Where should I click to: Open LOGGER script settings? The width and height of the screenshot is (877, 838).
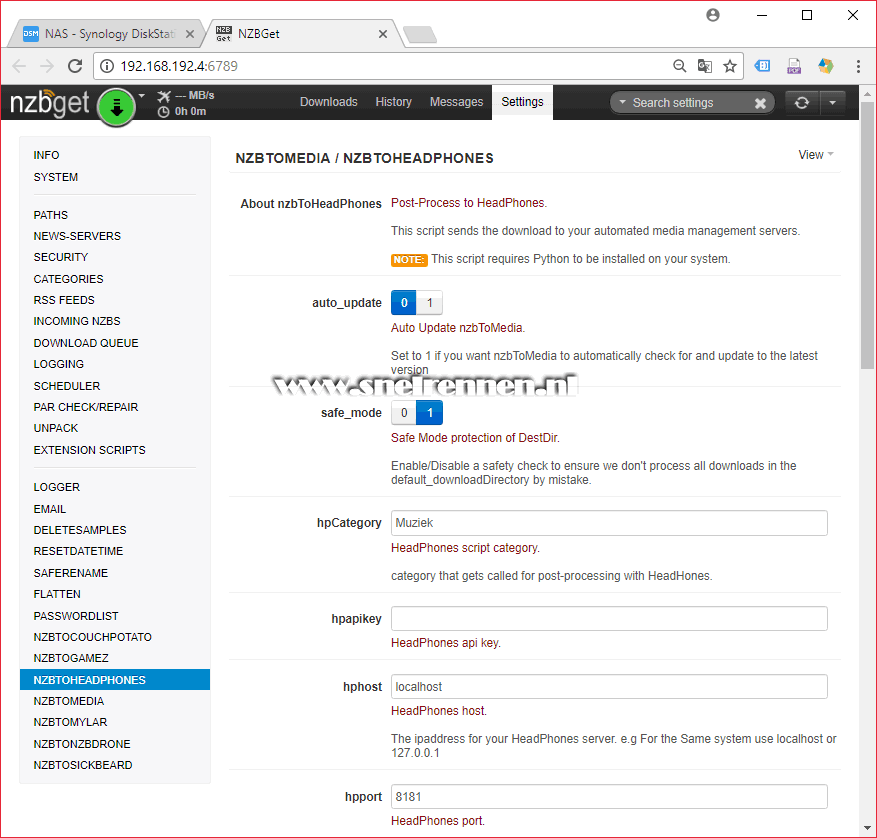pyautogui.click(x=56, y=487)
